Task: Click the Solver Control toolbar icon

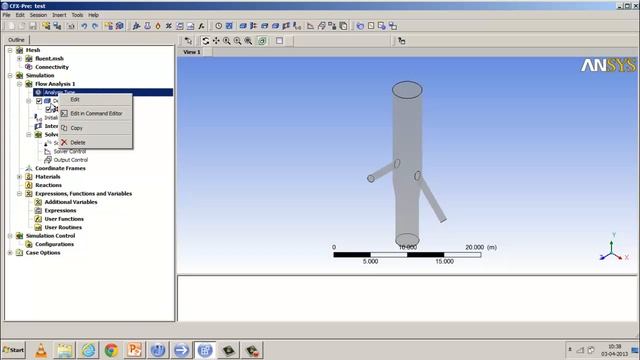Action: 311,26
